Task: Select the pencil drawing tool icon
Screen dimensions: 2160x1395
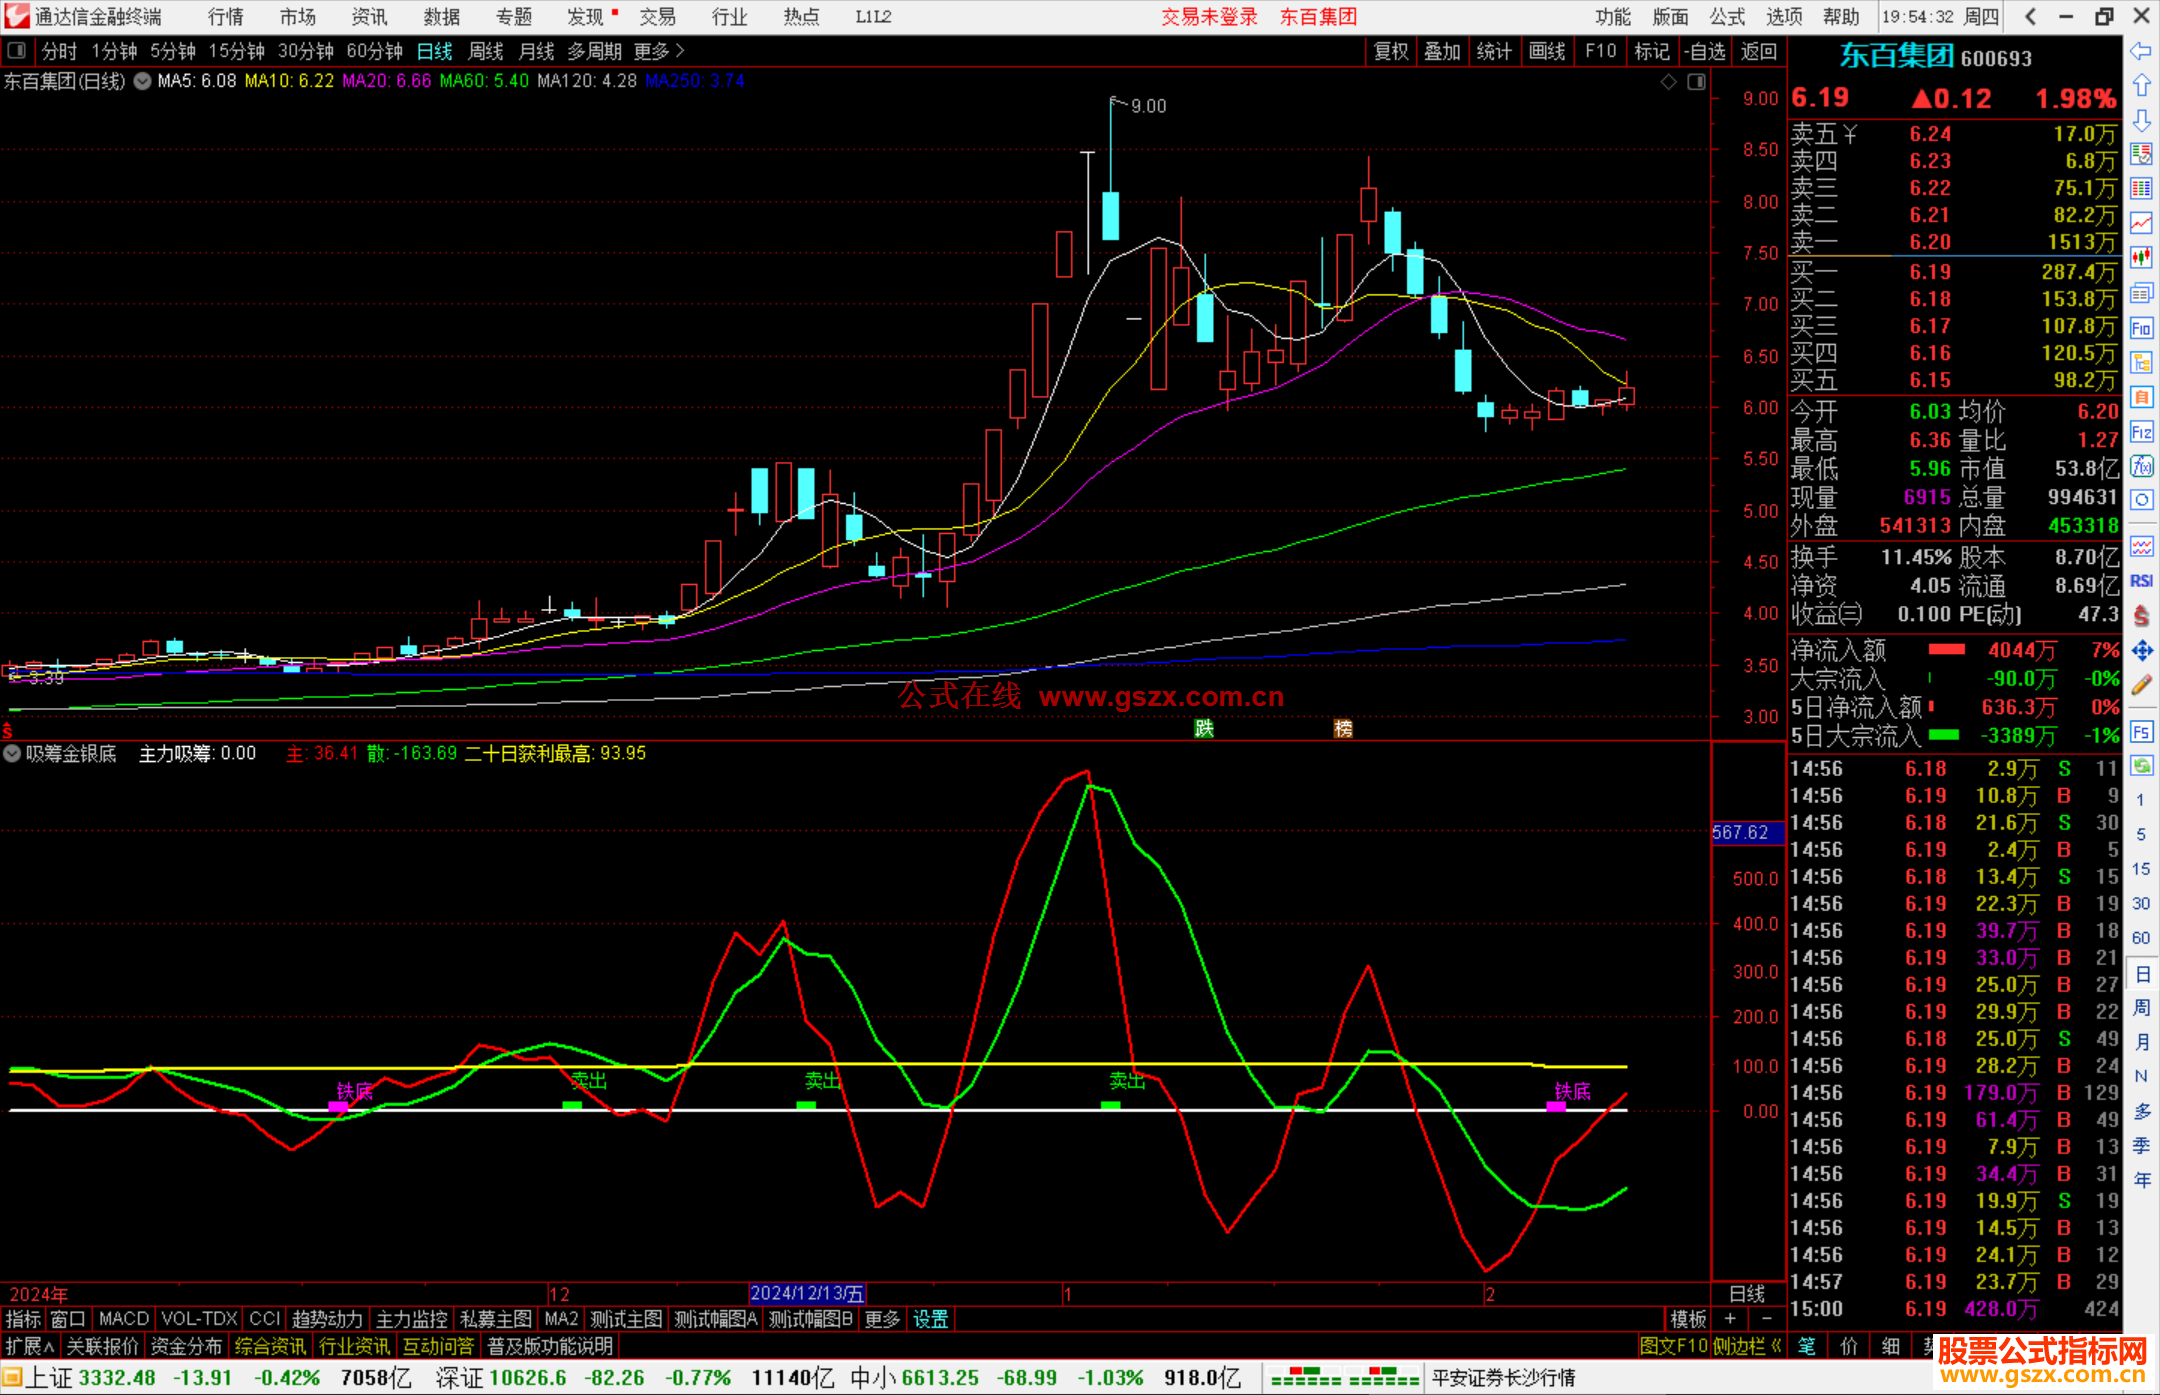Action: click(2141, 685)
